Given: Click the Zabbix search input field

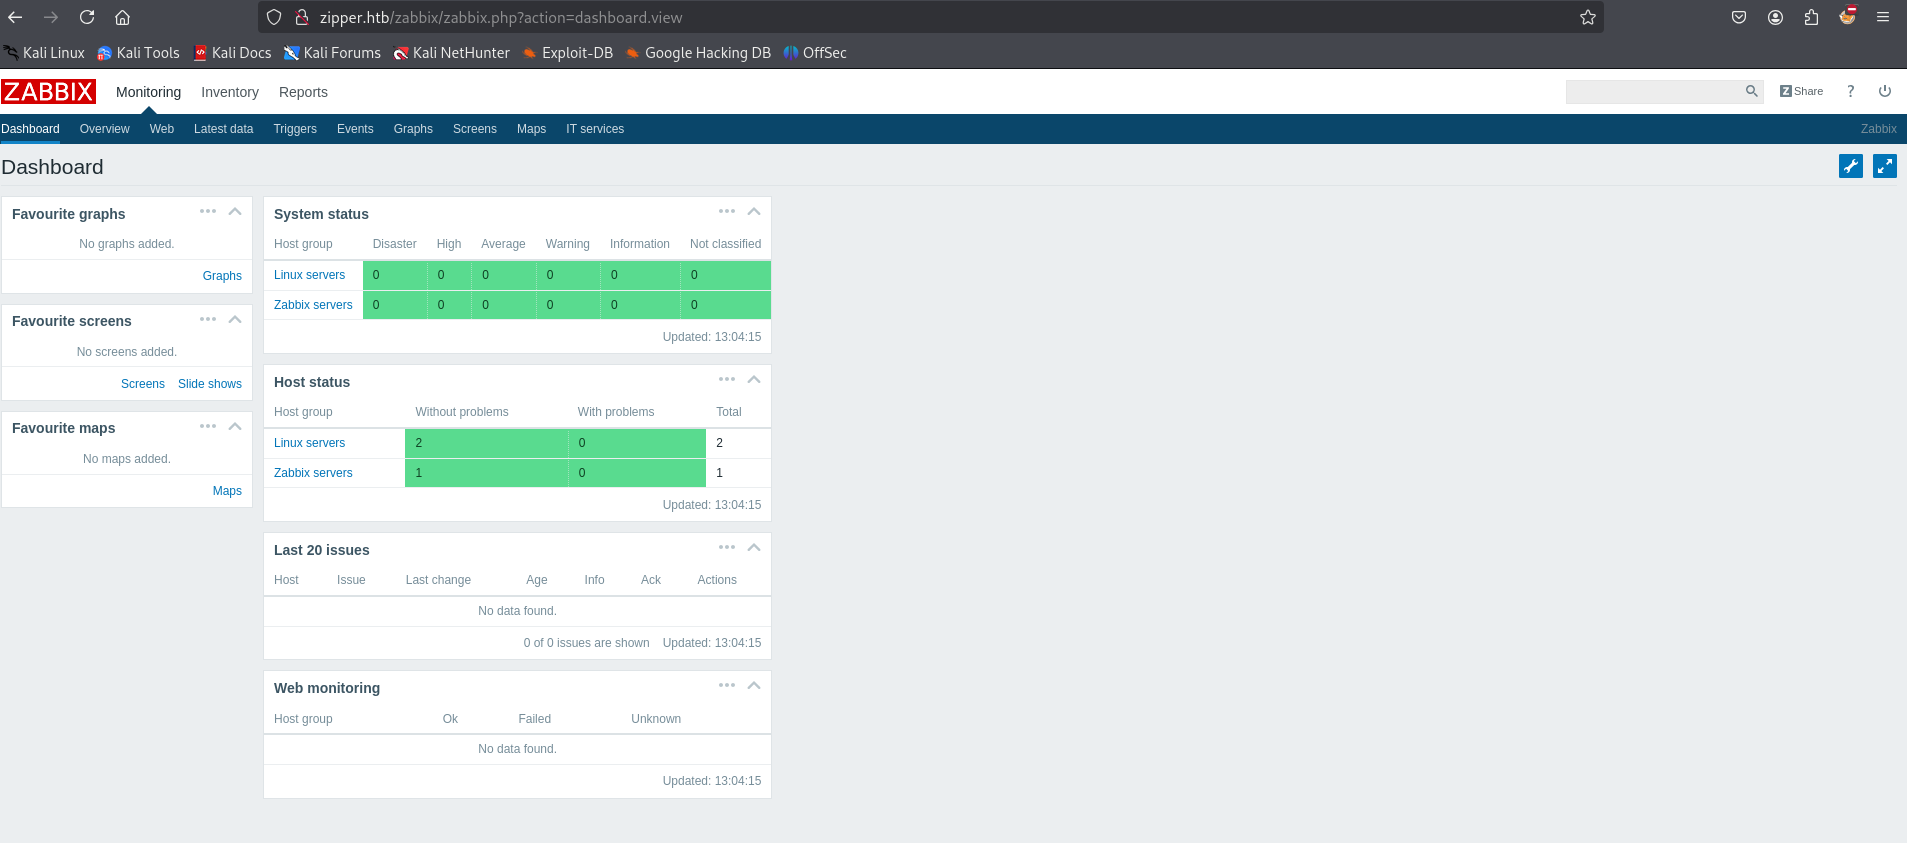Looking at the screenshot, I should tap(1654, 91).
